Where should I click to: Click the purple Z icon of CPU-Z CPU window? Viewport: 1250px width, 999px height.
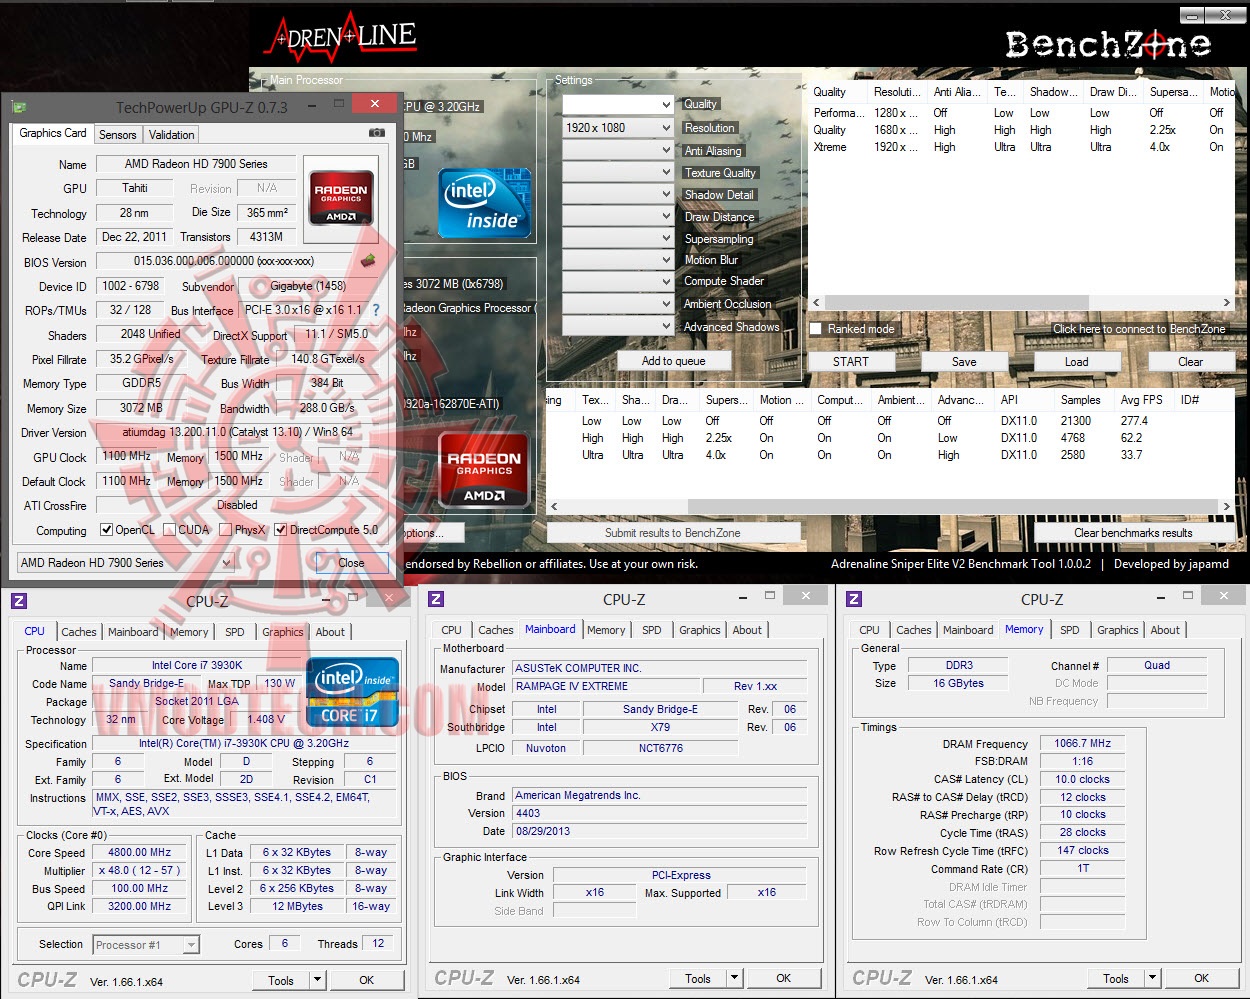pos(18,601)
